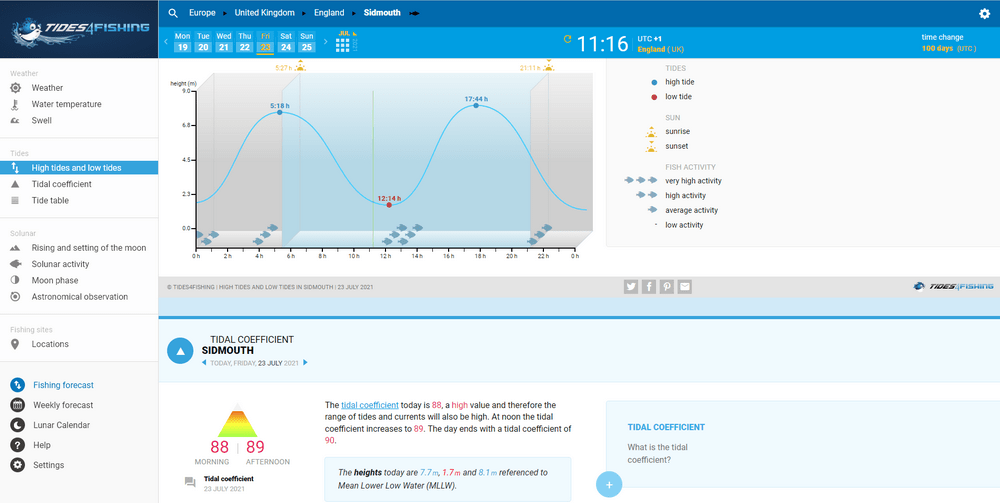The width and height of the screenshot is (1000, 503).
Task: Open United Kingdom breadcrumb link
Action: [264, 13]
